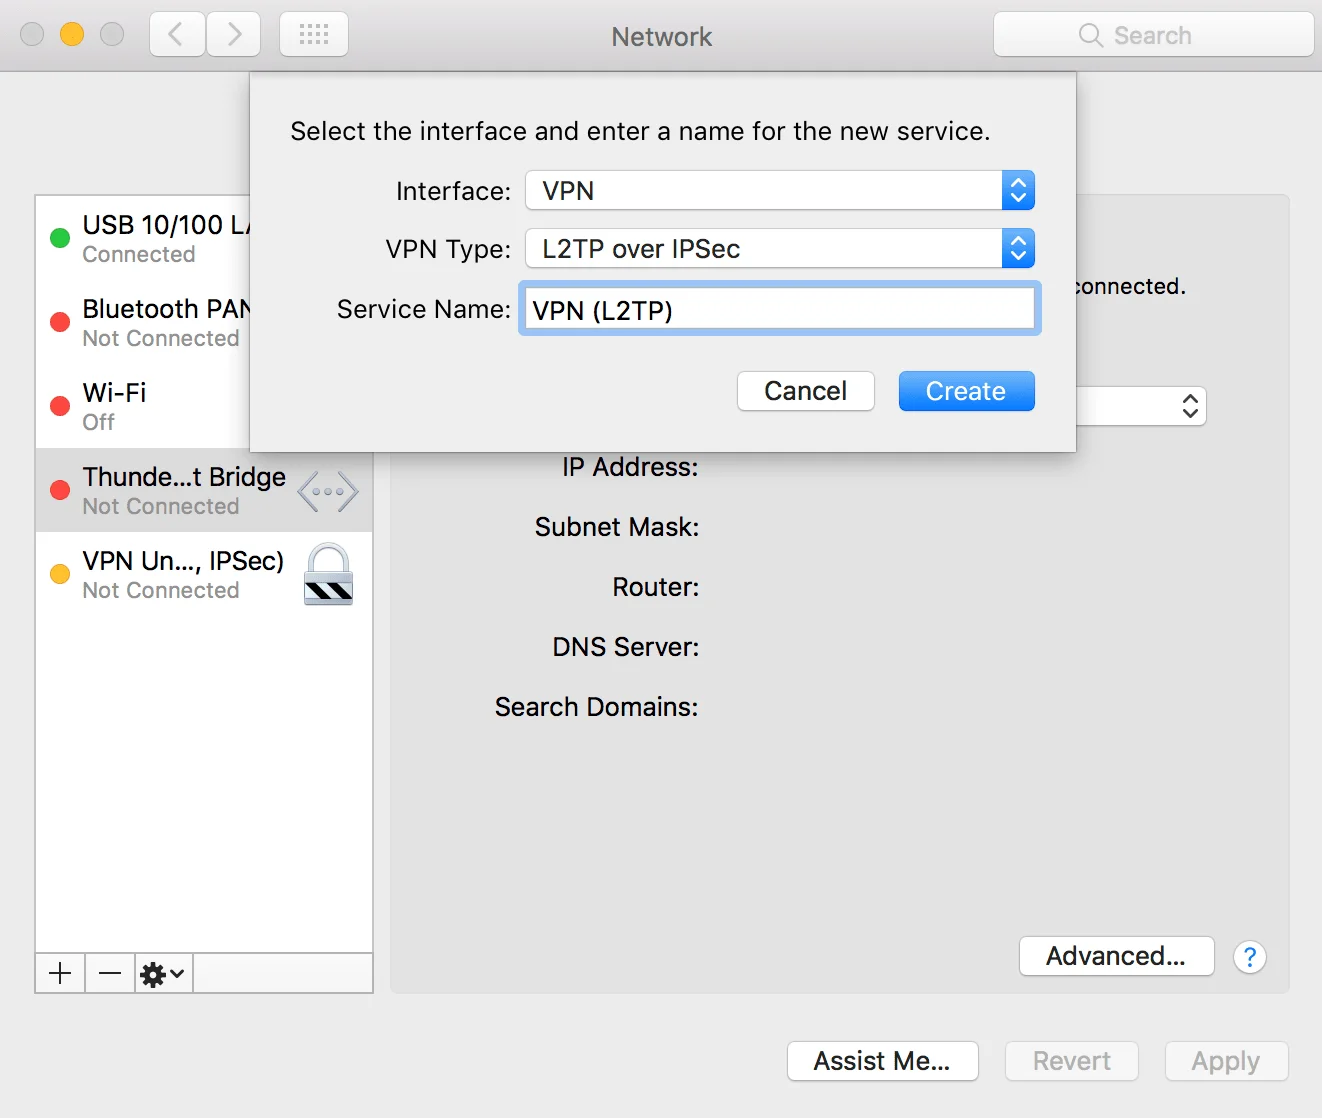Click the plus icon to add service
The width and height of the screenshot is (1322, 1118).
point(60,973)
